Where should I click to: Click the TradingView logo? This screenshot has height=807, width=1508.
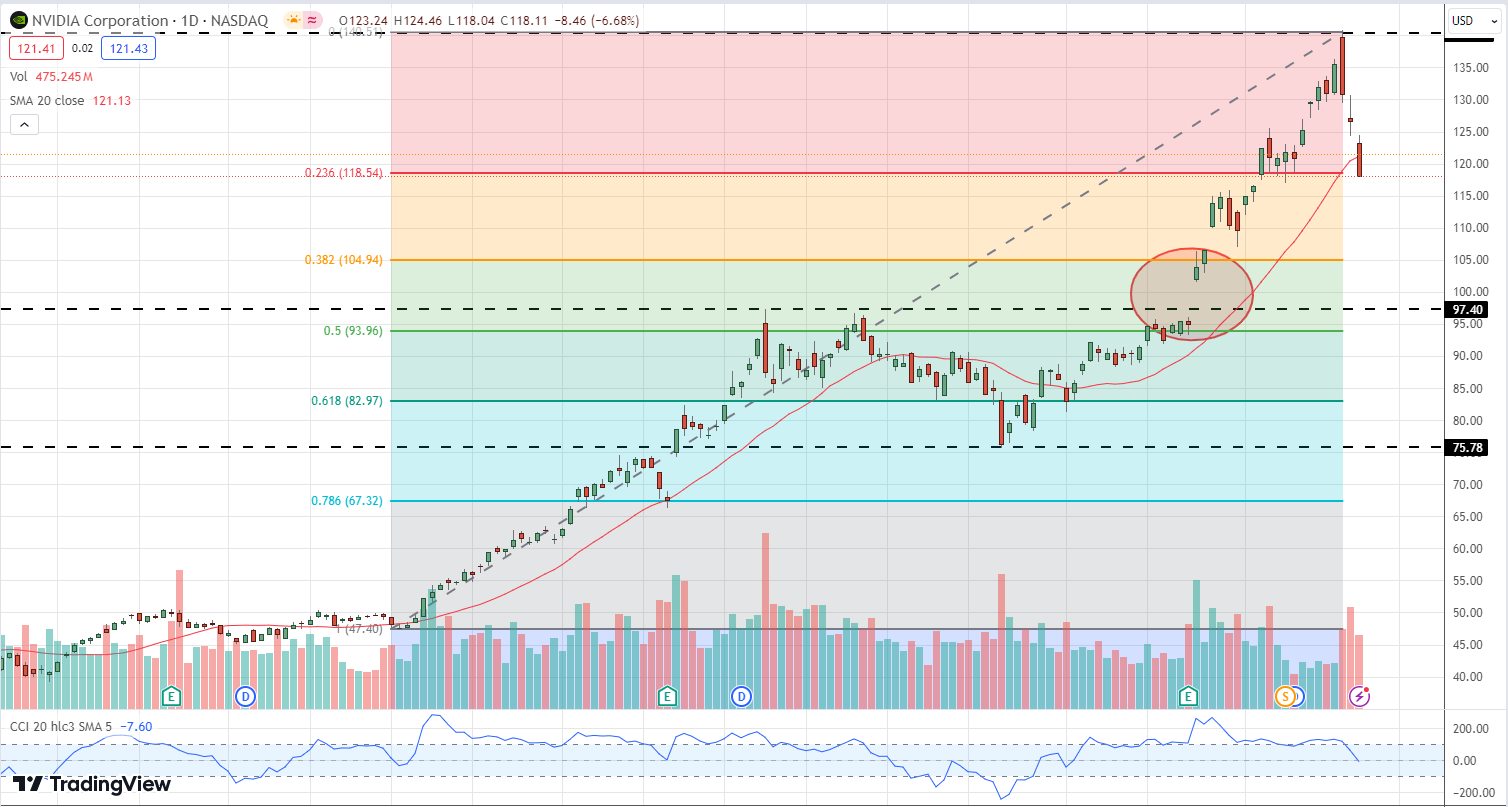pos(92,784)
